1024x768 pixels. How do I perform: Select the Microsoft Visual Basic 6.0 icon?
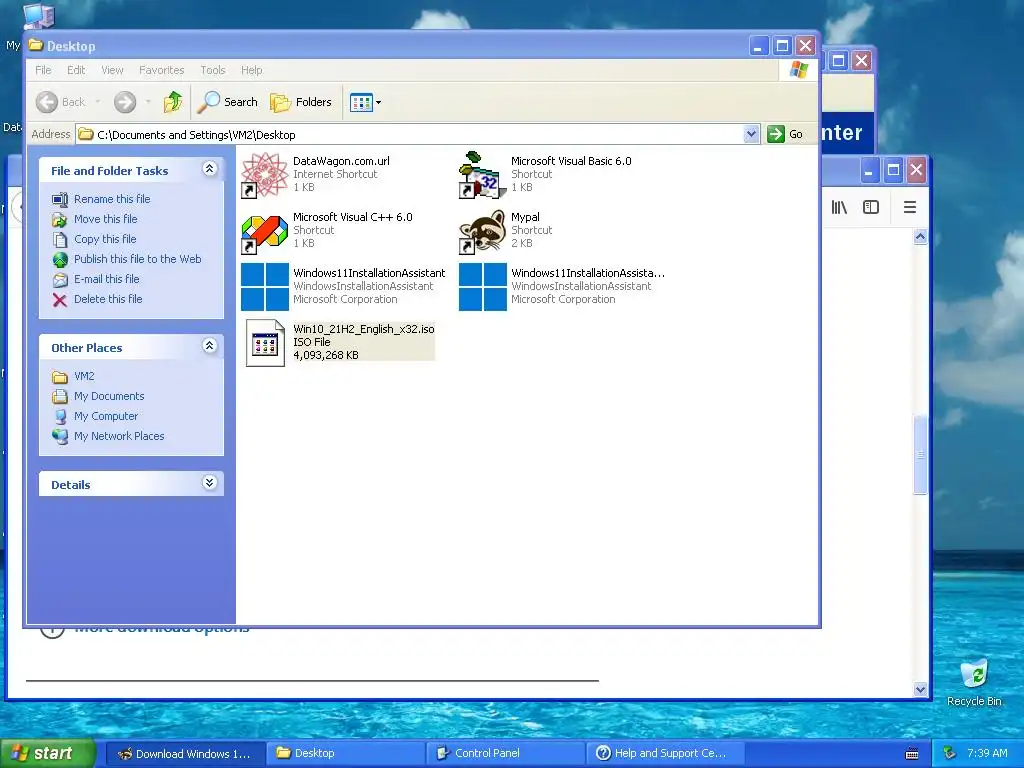coord(483,175)
